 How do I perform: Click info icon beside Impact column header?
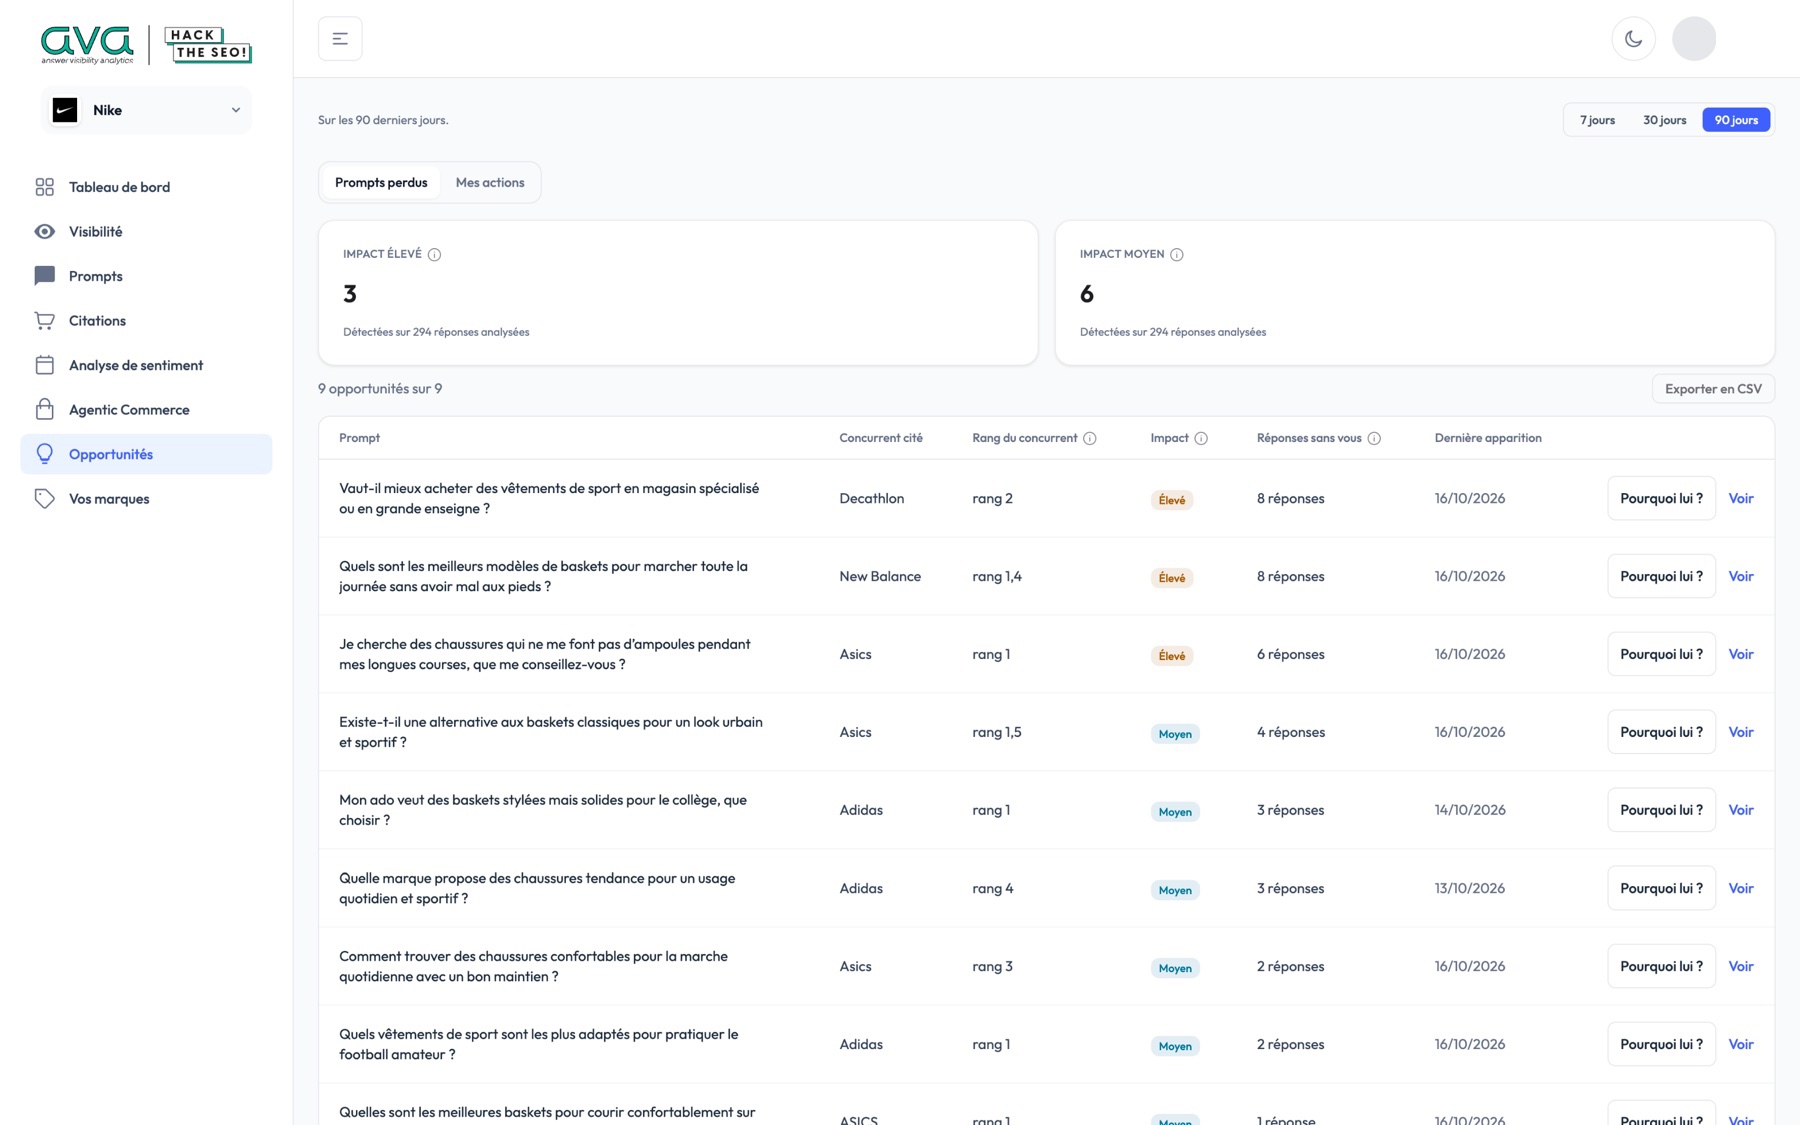tap(1201, 438)
